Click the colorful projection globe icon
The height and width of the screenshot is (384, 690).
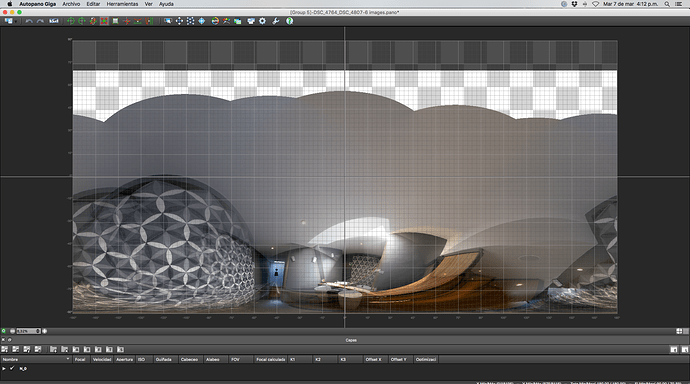[x=215, y=21]
